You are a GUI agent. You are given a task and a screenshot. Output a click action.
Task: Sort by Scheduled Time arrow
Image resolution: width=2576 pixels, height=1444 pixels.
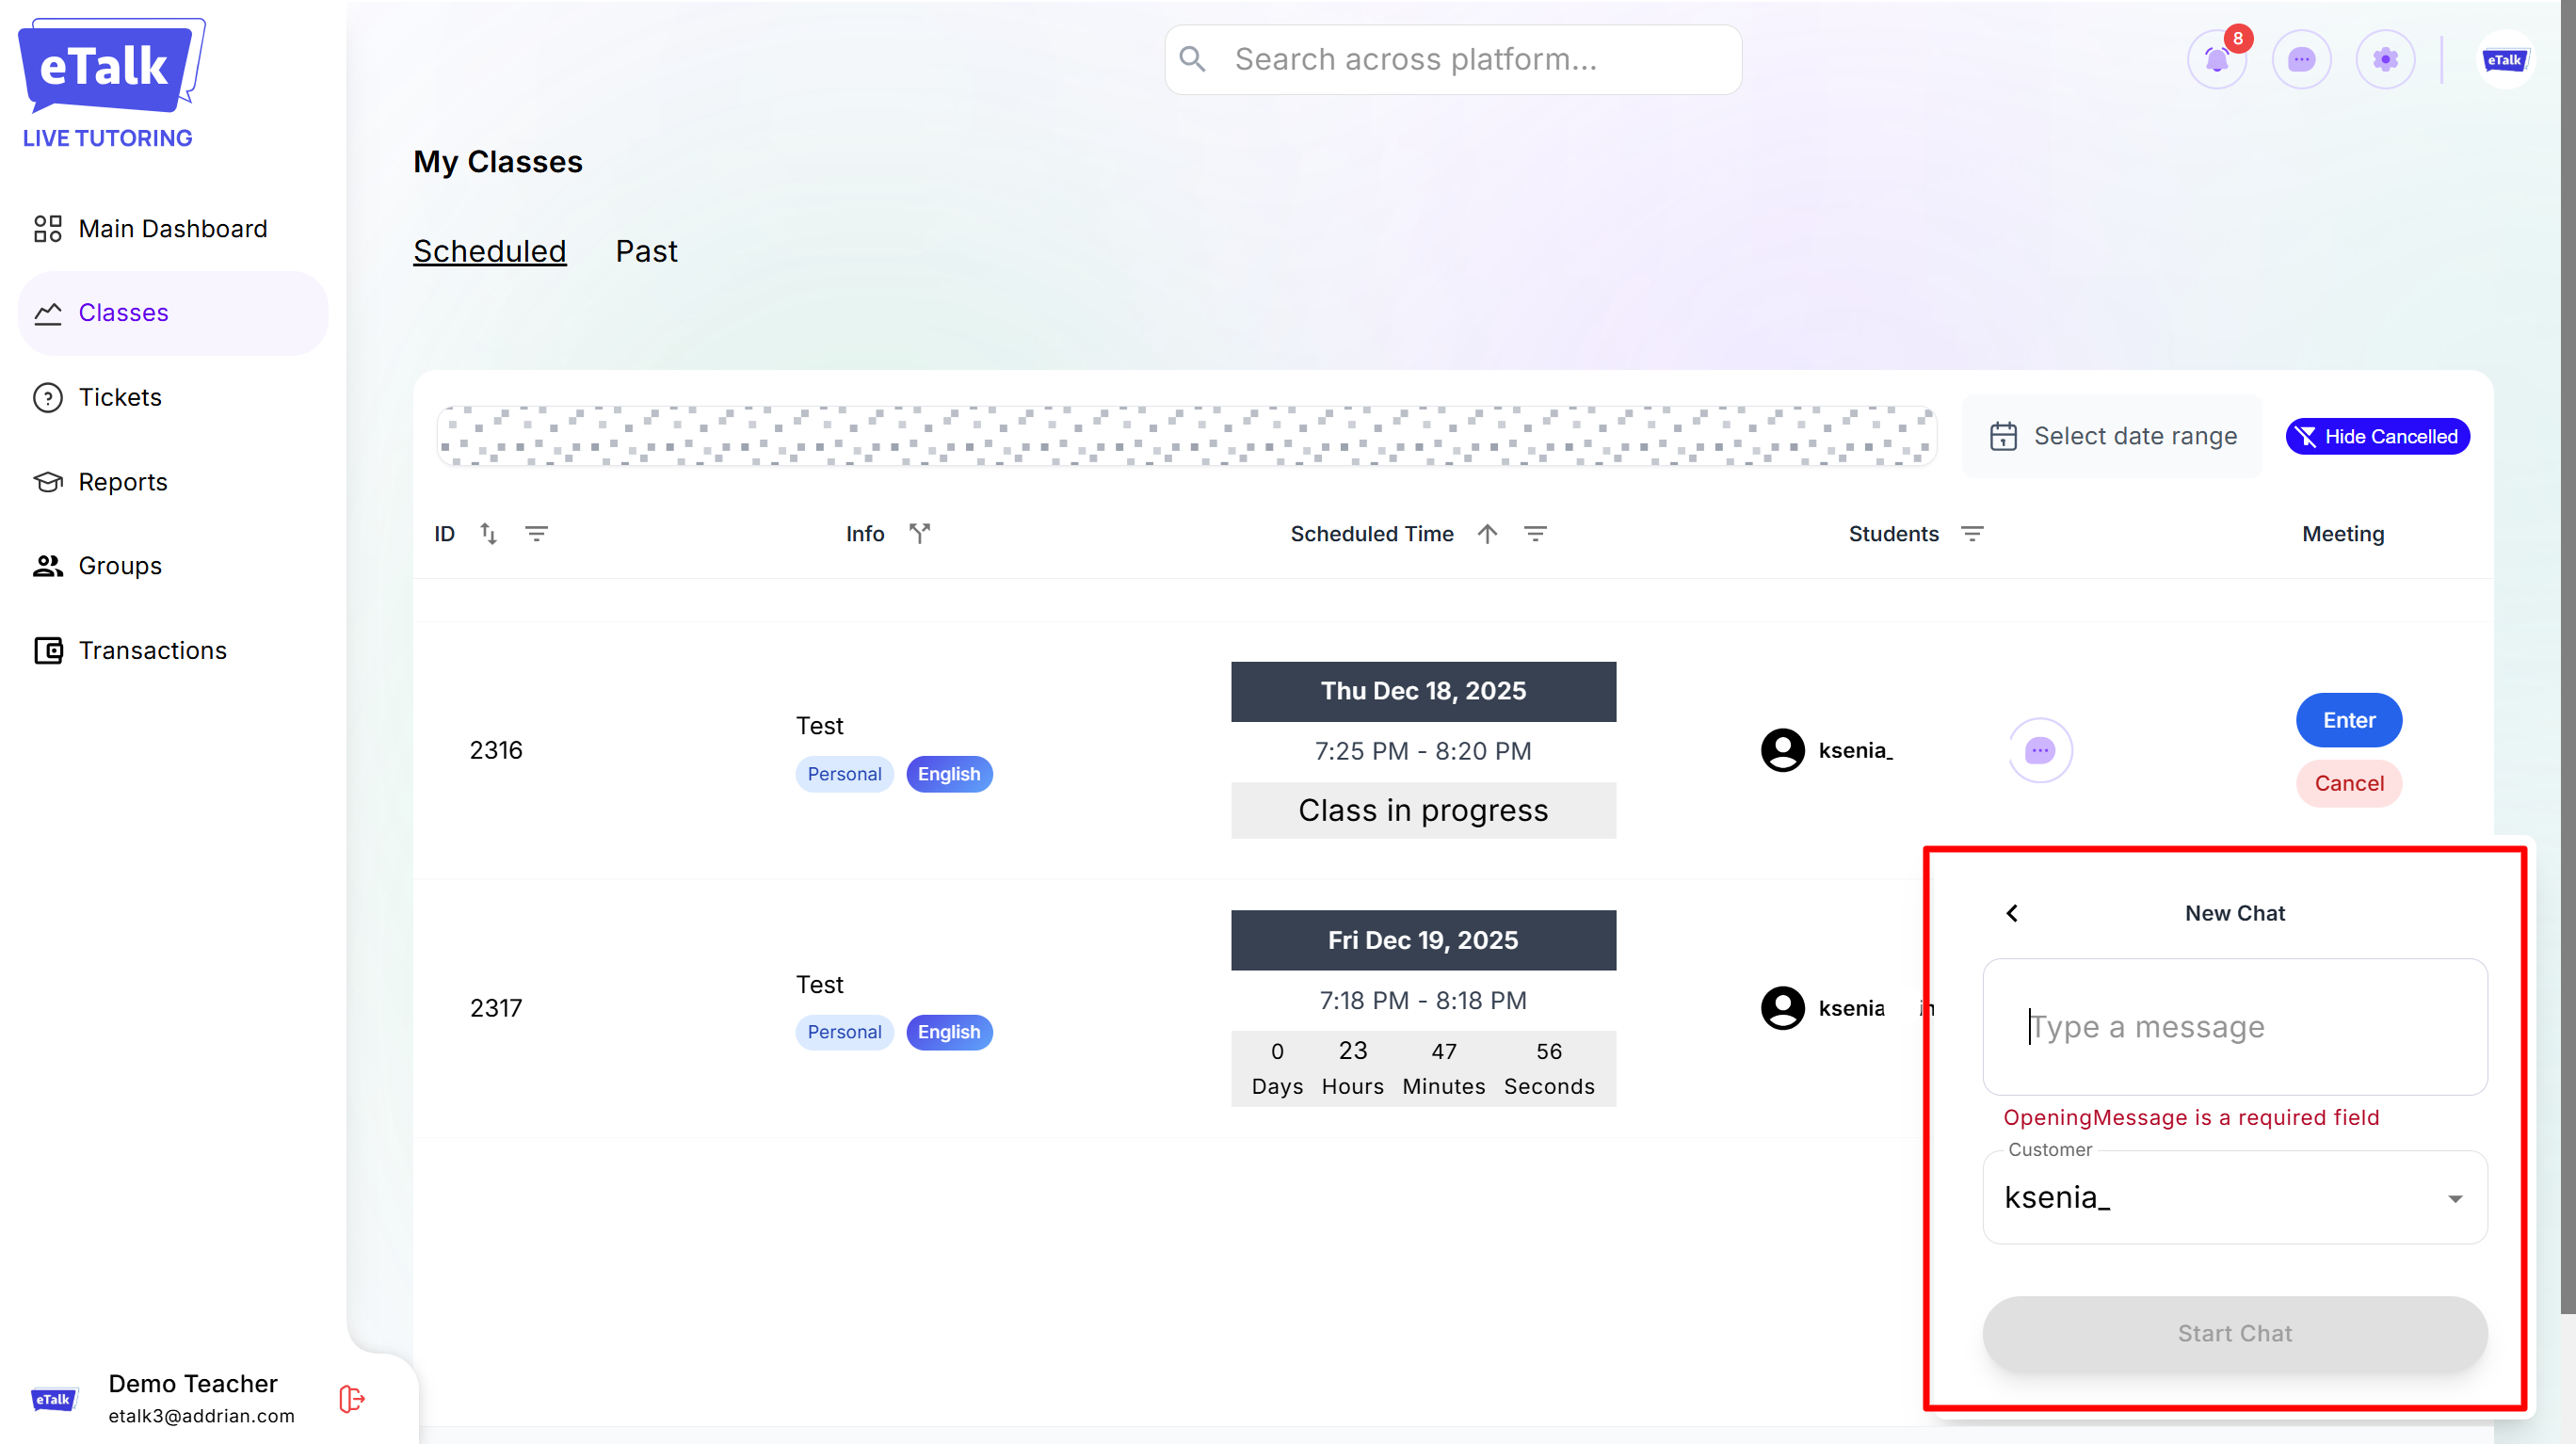[1487, 534]
